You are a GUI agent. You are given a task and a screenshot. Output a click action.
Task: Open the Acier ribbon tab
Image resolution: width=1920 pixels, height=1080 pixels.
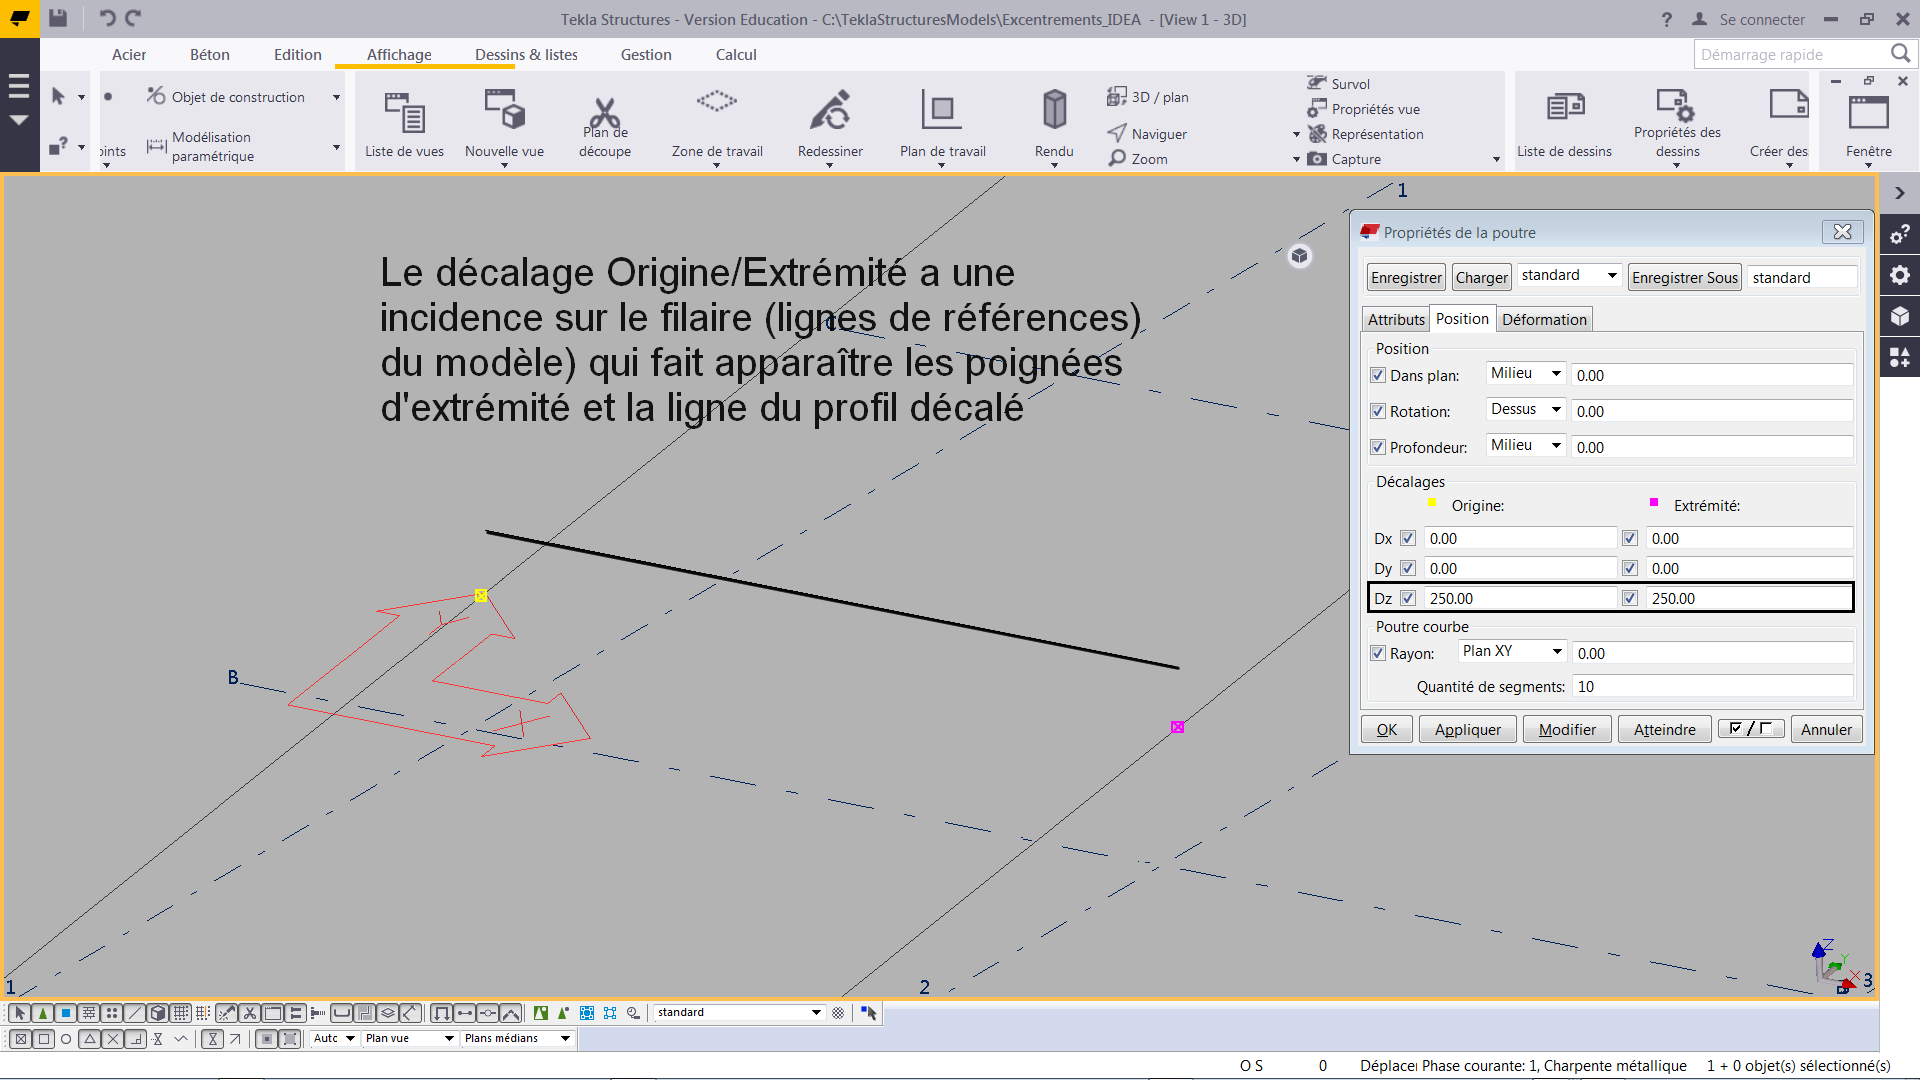tap(129, 55)
